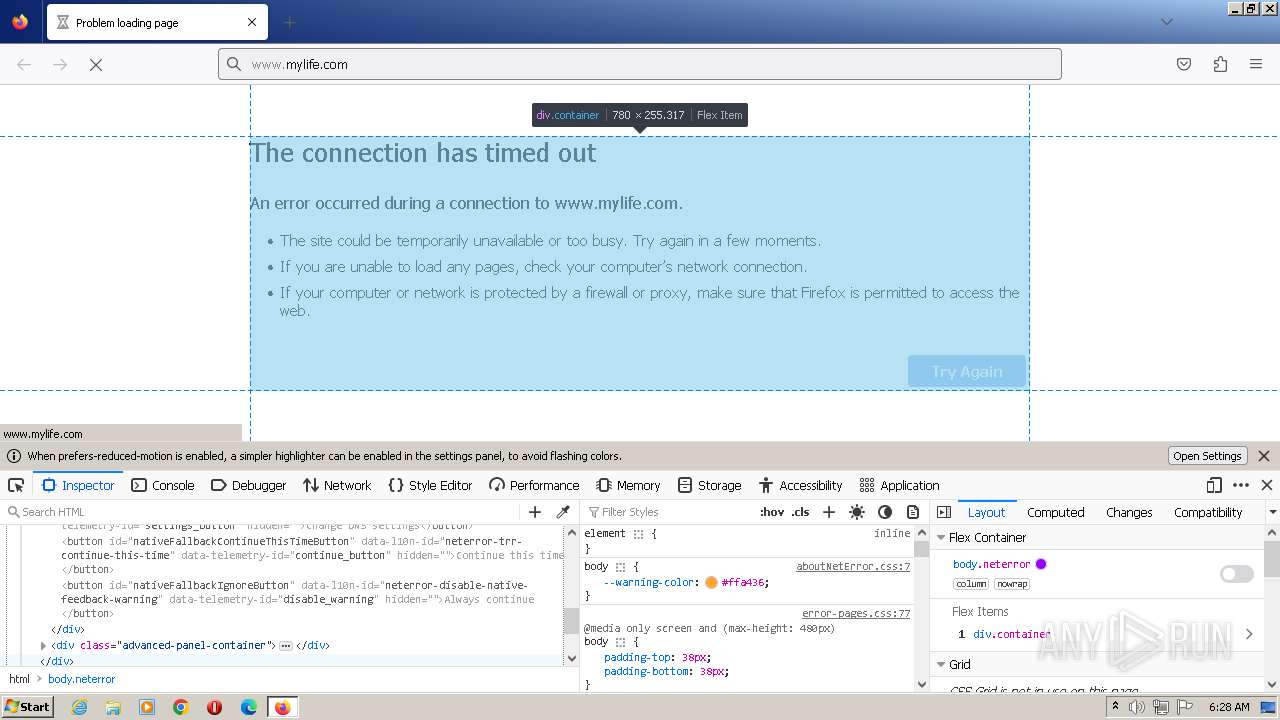Open the Memory panel

pos(628,485)
